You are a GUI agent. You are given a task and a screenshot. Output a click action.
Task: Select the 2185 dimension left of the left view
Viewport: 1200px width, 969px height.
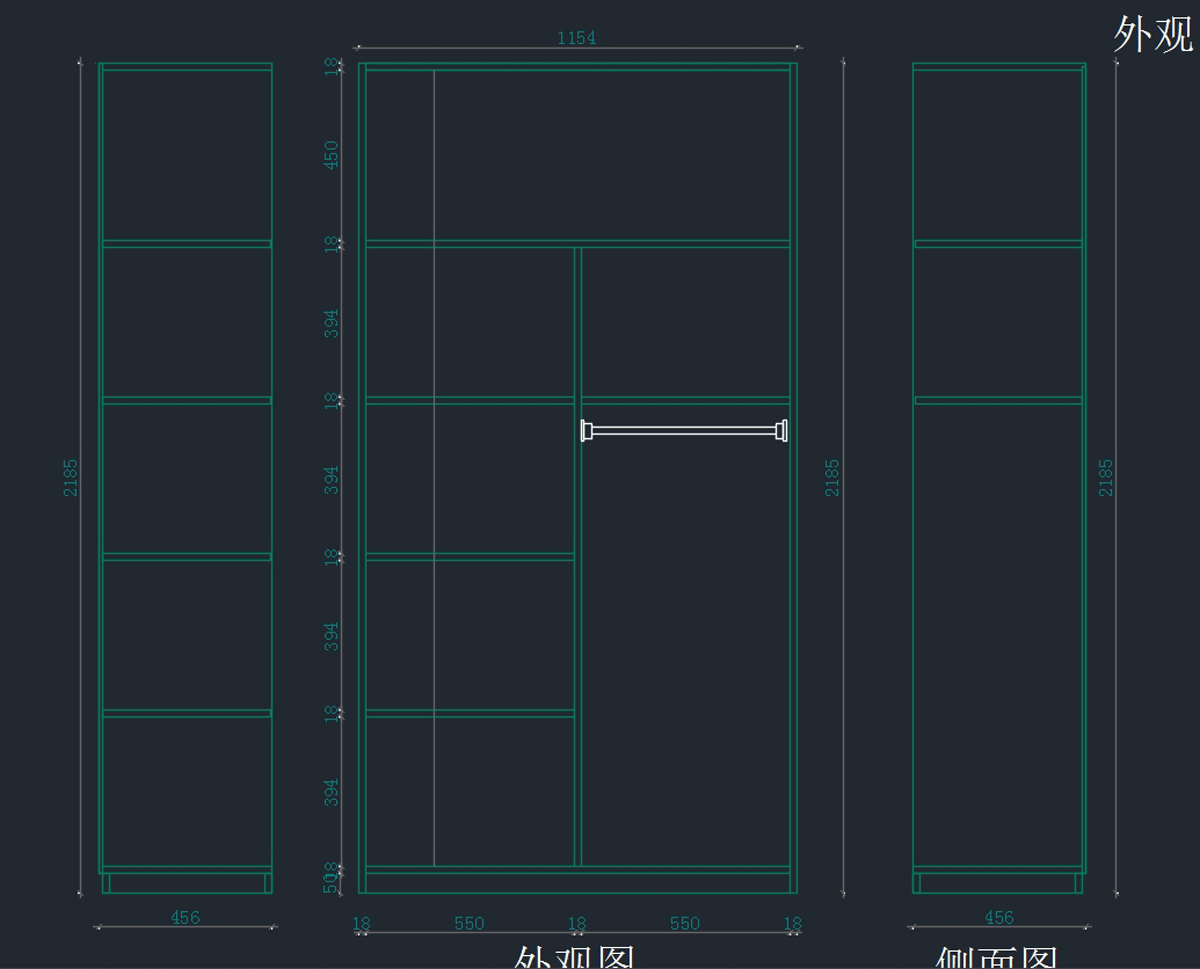(x=71, y=477)
